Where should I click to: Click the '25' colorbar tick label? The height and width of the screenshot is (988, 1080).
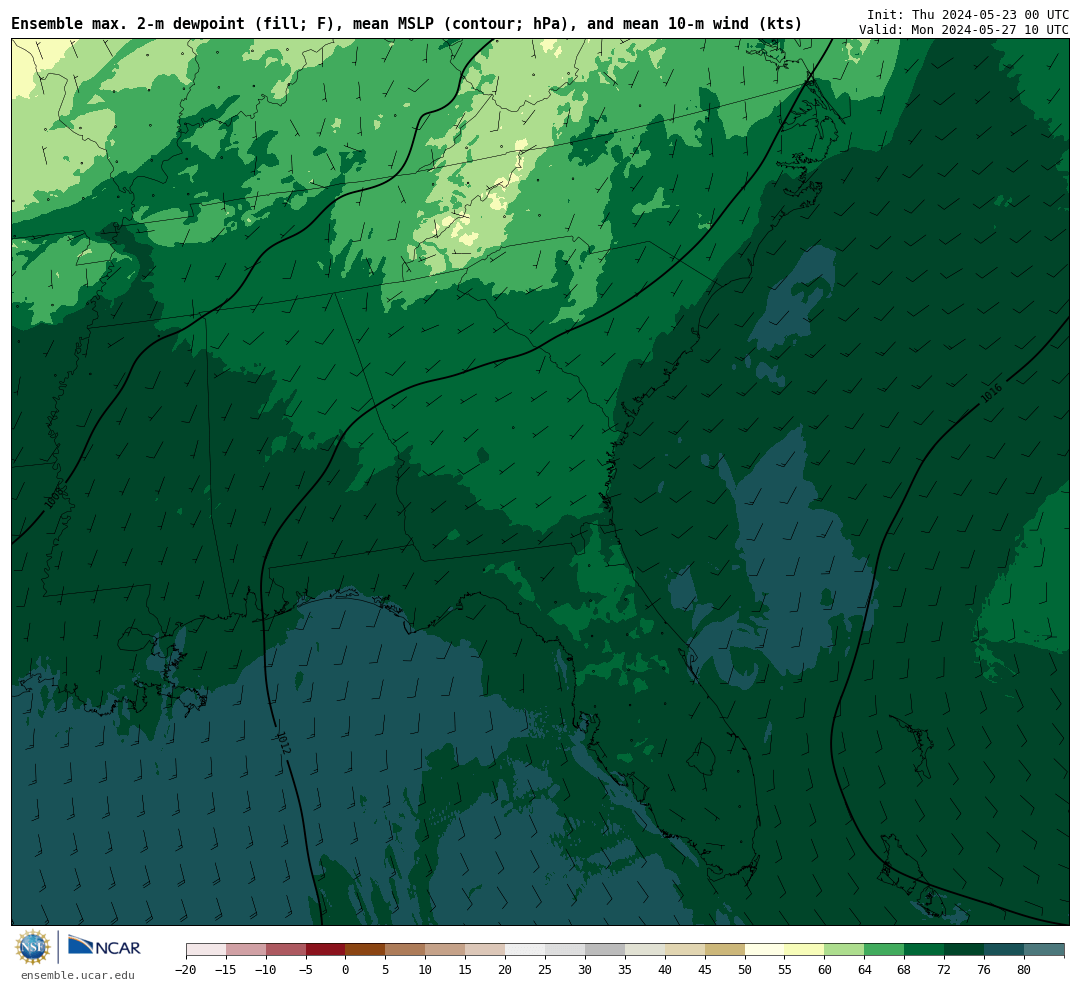tap(546, 970)
